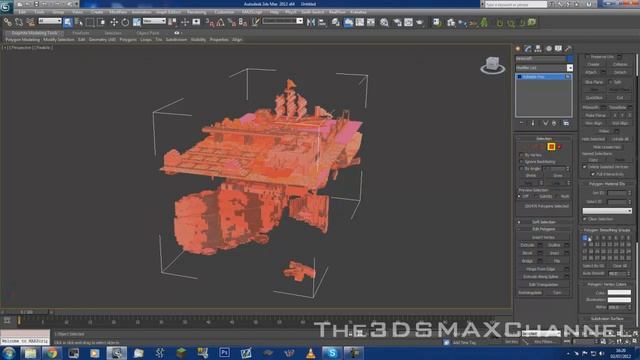The width and height of the screenshot is (640, 360).
Task: Open the material ID name dropdown
Action: click(x=607, y=211)
